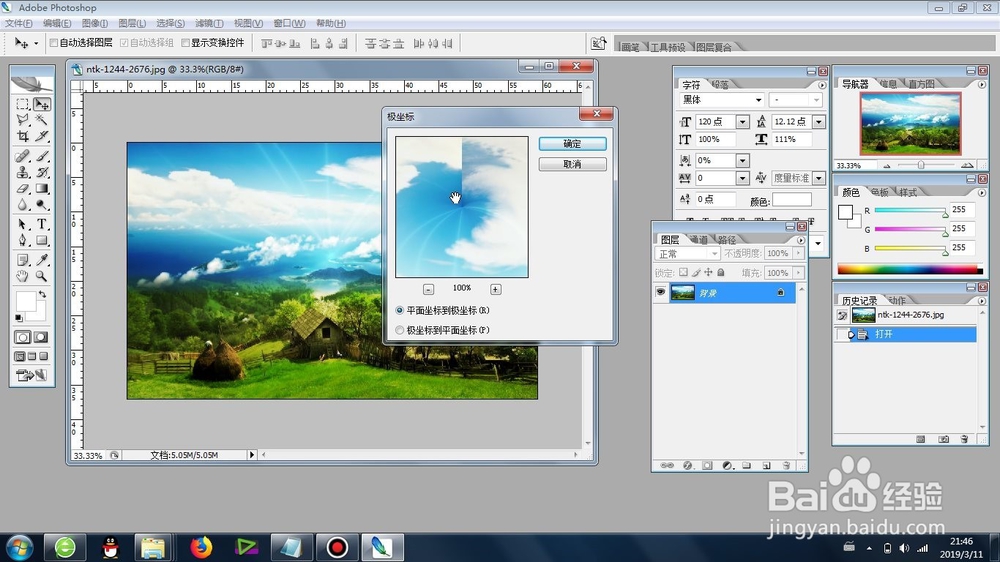The height and width of the screenshot is (562, 1000).
Task: Swap foreground and background colors
Action: [x=42, y=295]
